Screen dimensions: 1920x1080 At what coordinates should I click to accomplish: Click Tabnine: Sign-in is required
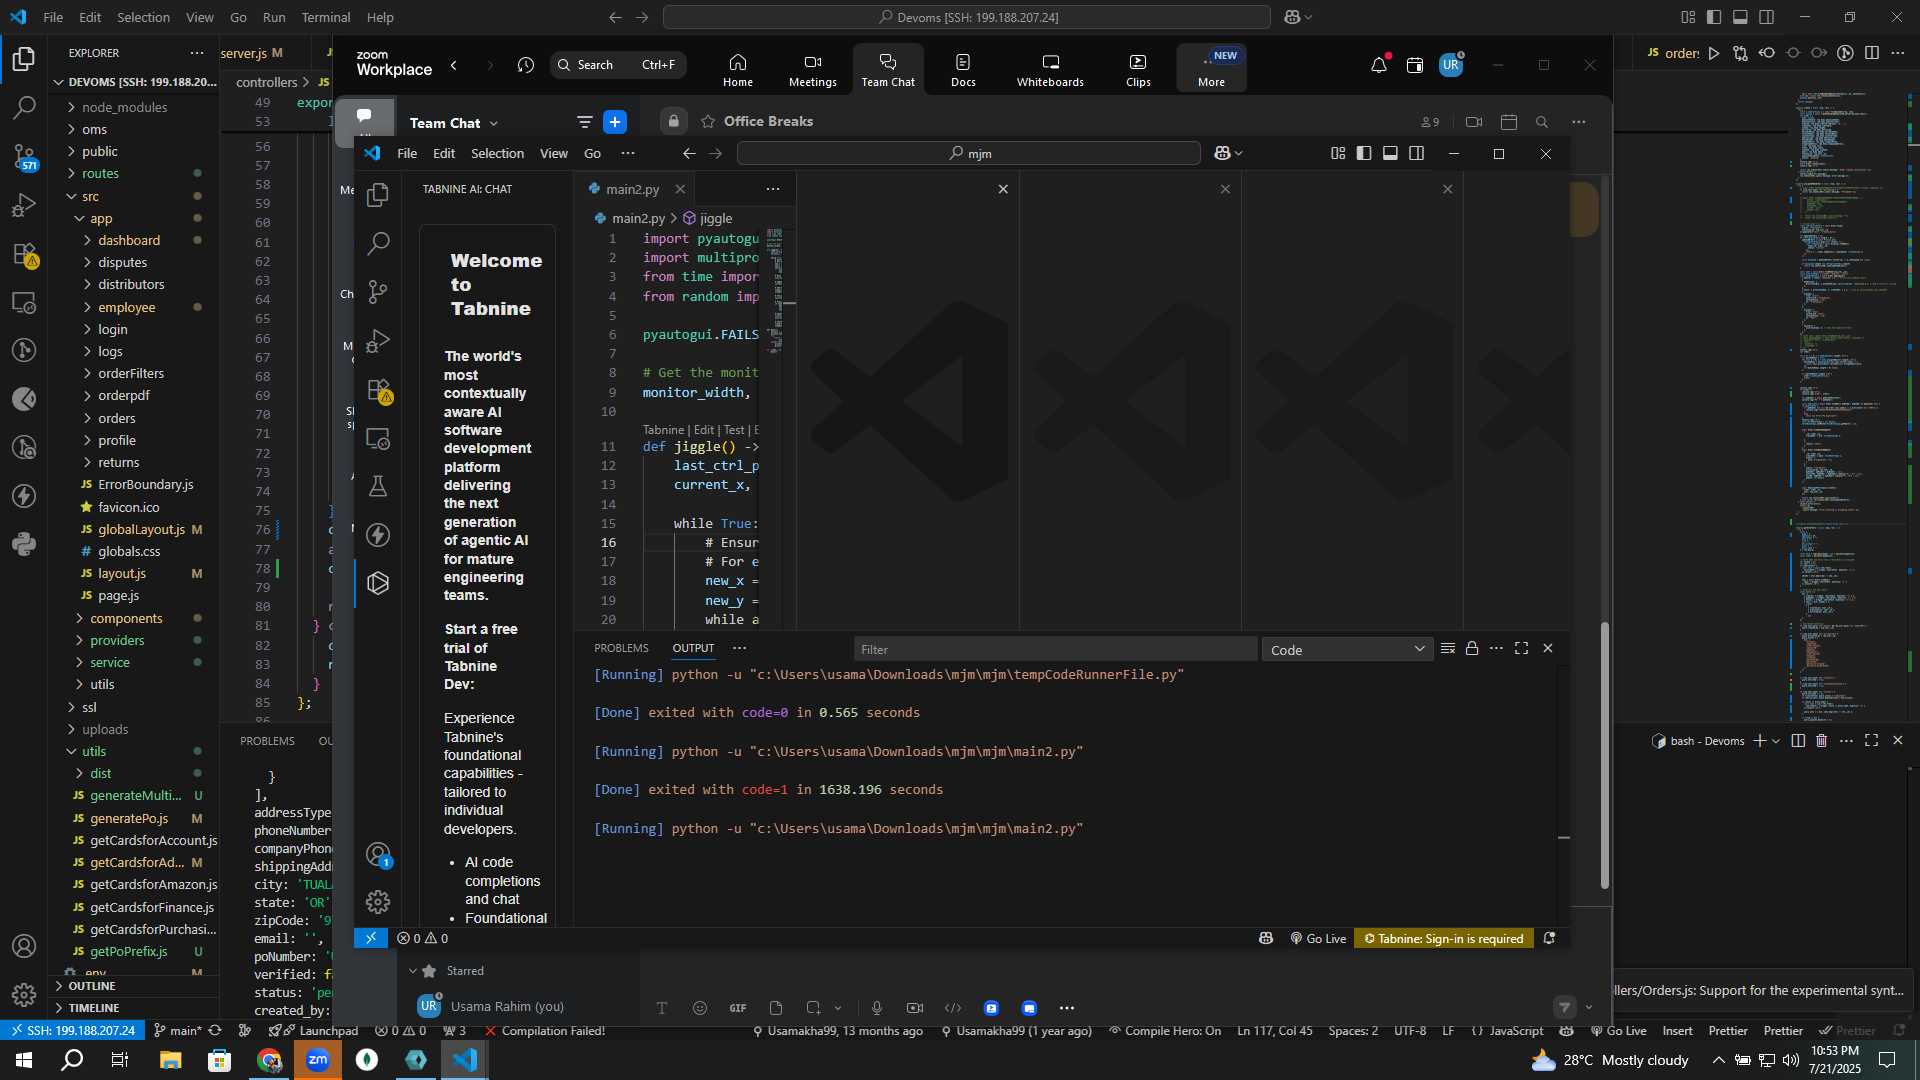(x=1444, y=939)
